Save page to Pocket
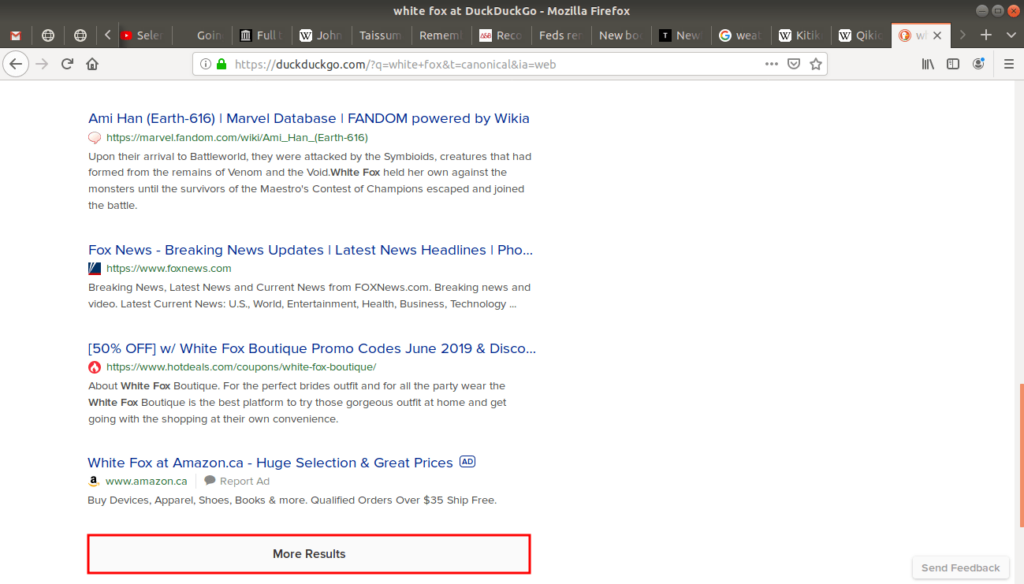Viewport: 1024px width, 584px height. click(x=793, y=64)
